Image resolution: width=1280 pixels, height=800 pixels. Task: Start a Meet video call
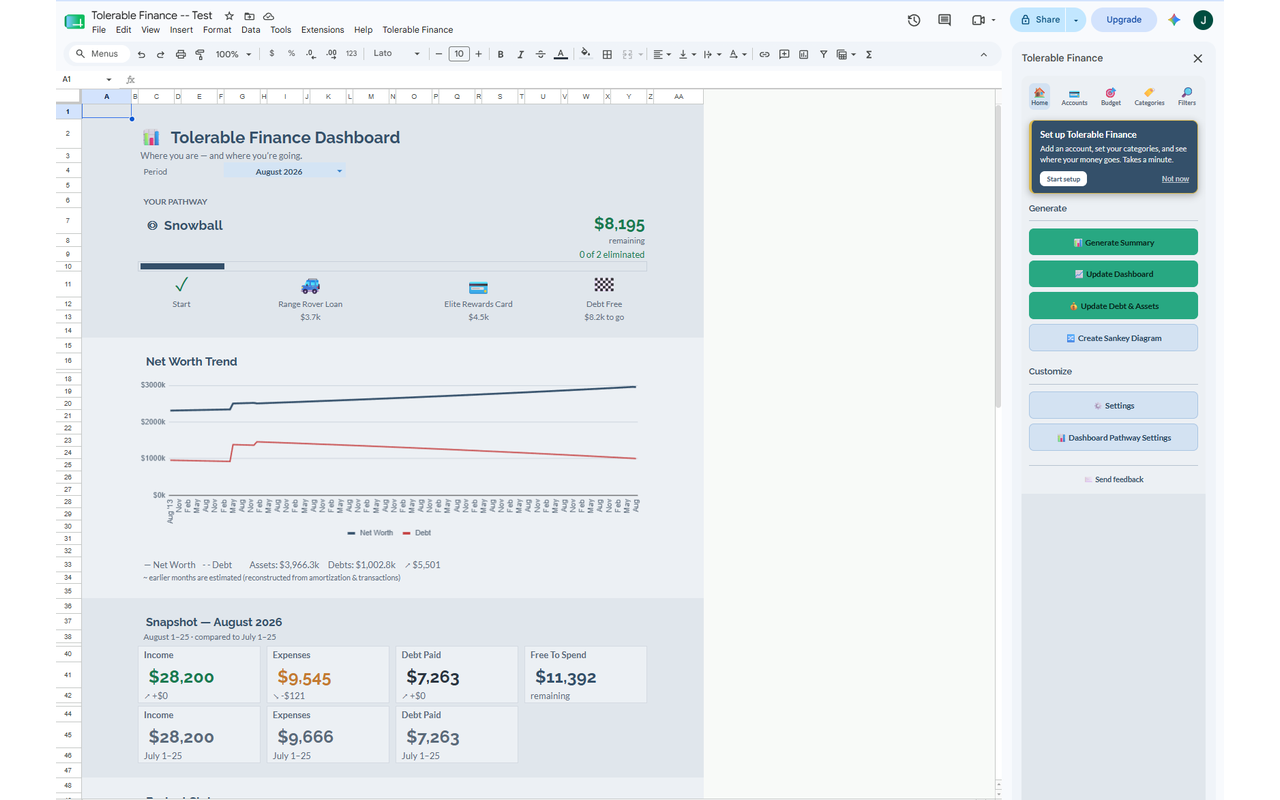coord(978,20)
